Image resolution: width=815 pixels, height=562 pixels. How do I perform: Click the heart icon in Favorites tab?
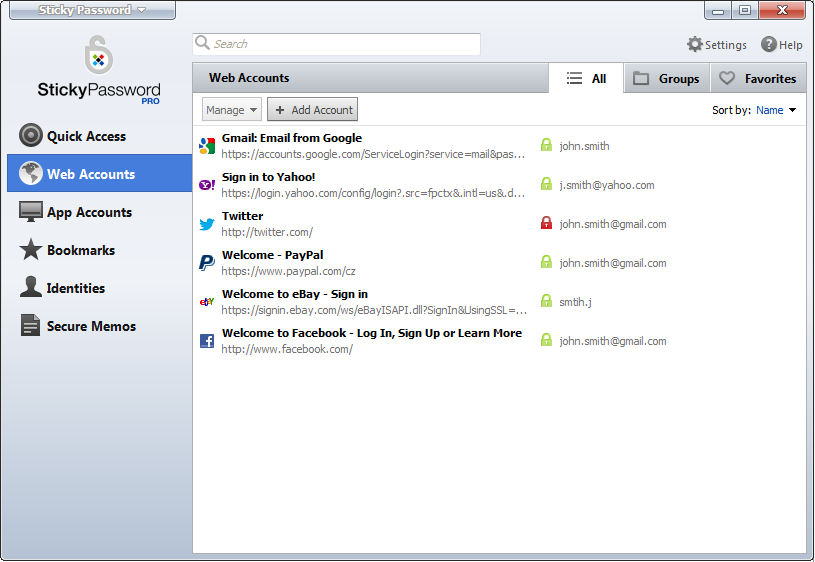pos(727,79)
